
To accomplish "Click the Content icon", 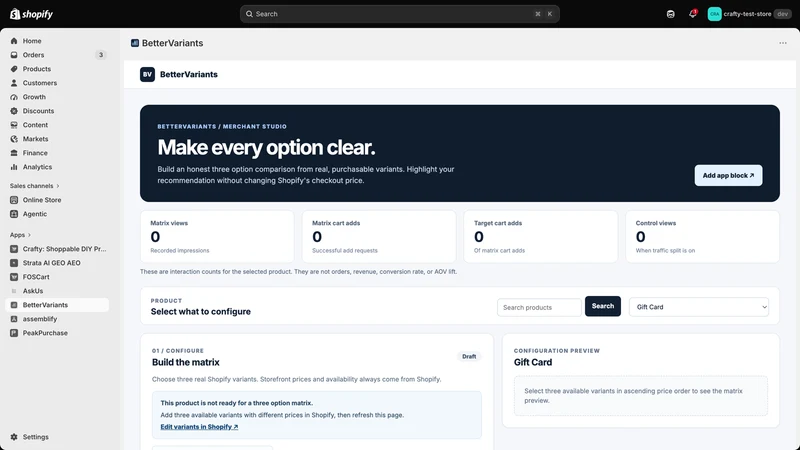I will coord(14,125).
